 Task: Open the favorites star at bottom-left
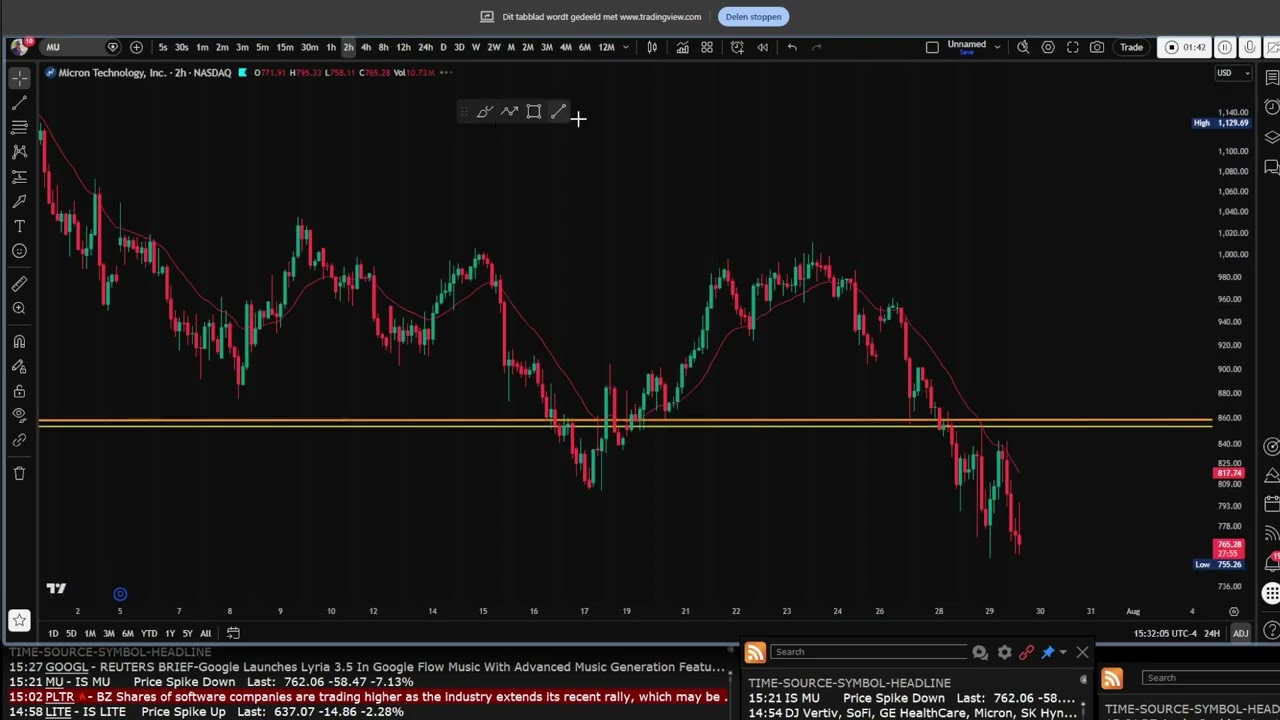pos(19,622)
